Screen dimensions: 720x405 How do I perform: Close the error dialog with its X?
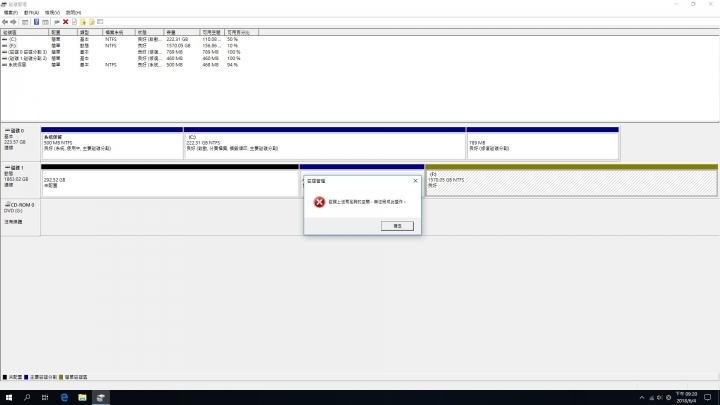click(416, 181)
